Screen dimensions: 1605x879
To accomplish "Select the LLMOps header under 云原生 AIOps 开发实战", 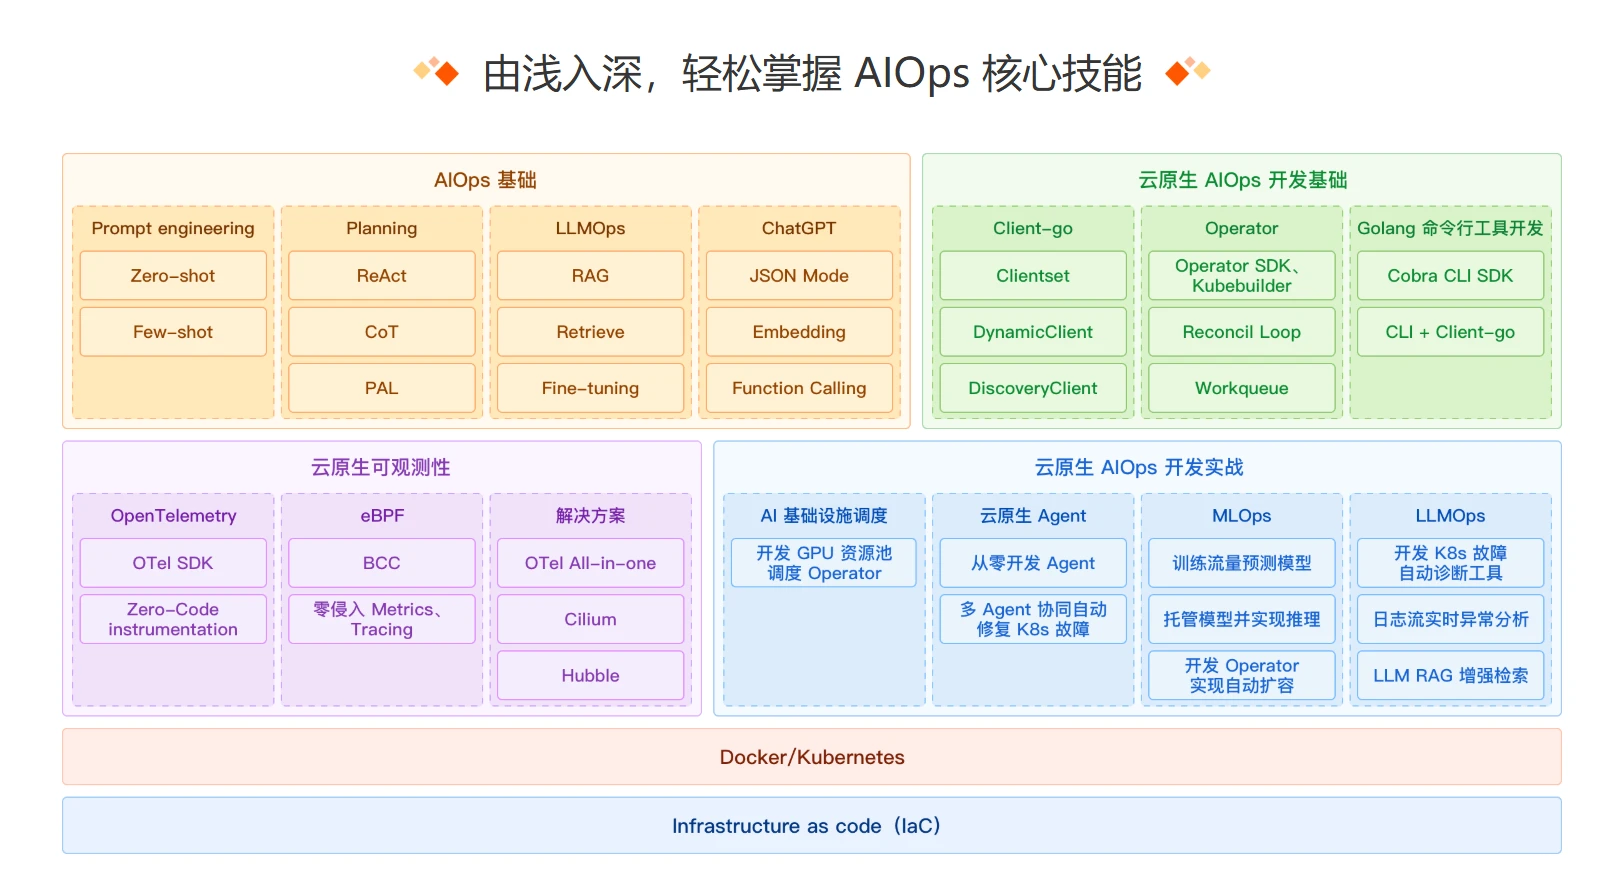I will pos(1451,515).
